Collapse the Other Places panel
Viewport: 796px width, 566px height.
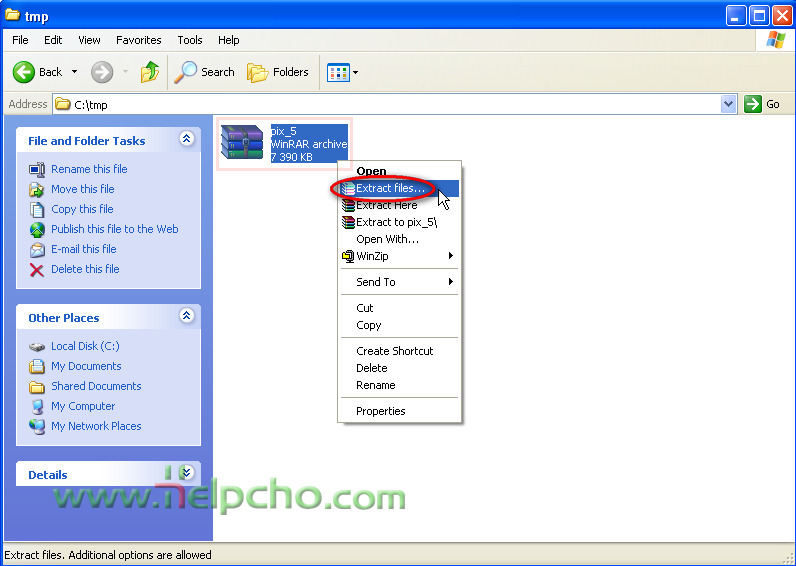(186, 315)
